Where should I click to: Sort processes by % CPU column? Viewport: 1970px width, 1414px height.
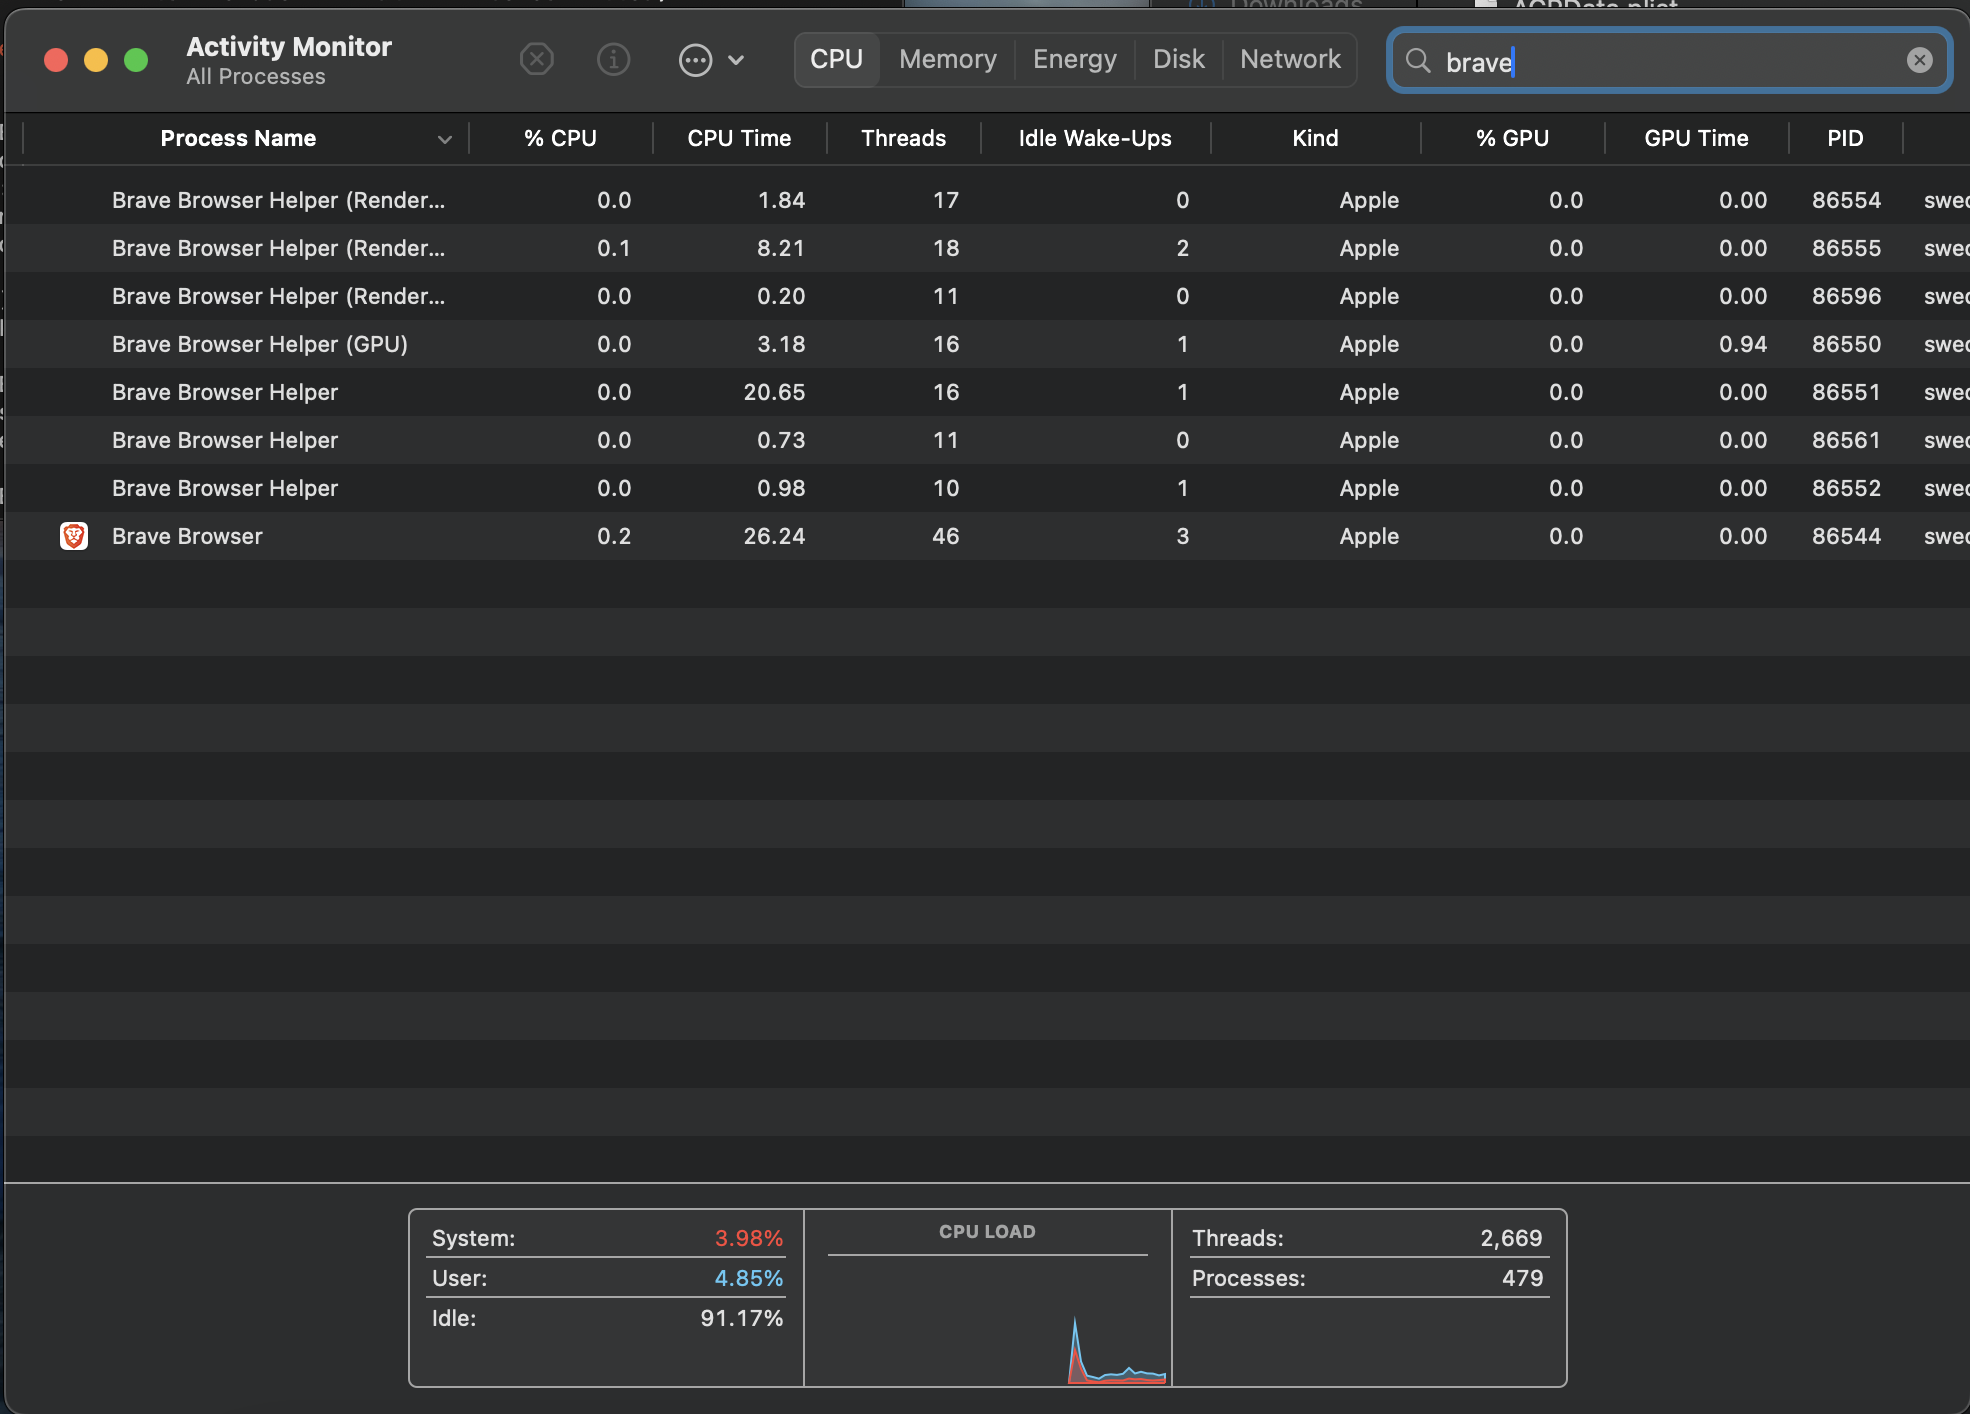560,138
